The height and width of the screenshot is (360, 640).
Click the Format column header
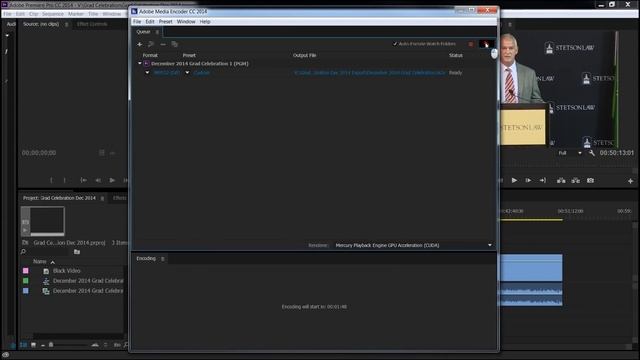[x=150, y=55]
